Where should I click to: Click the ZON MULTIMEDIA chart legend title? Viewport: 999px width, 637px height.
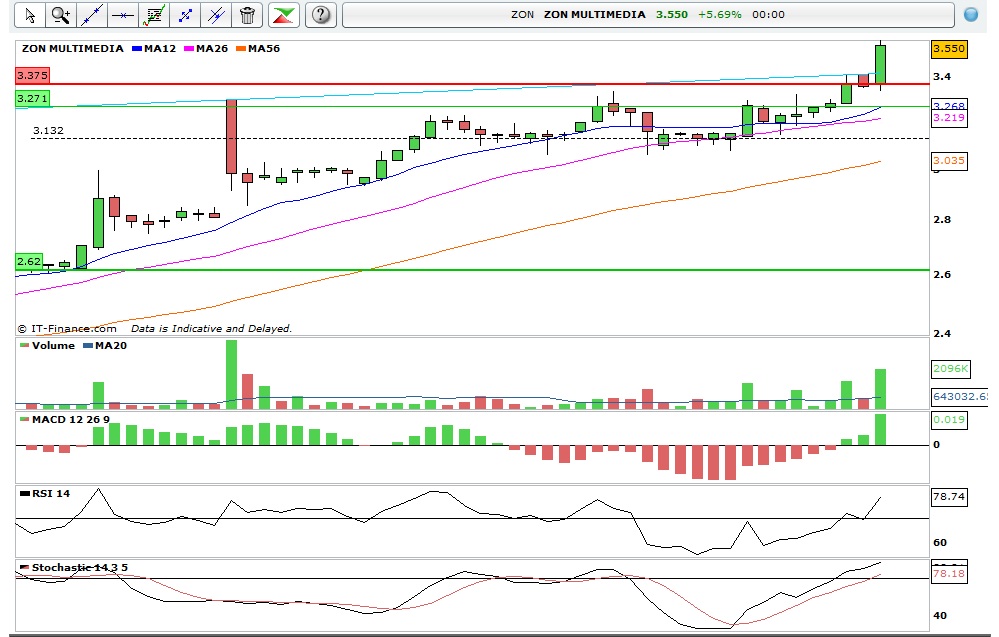[73, 48]
